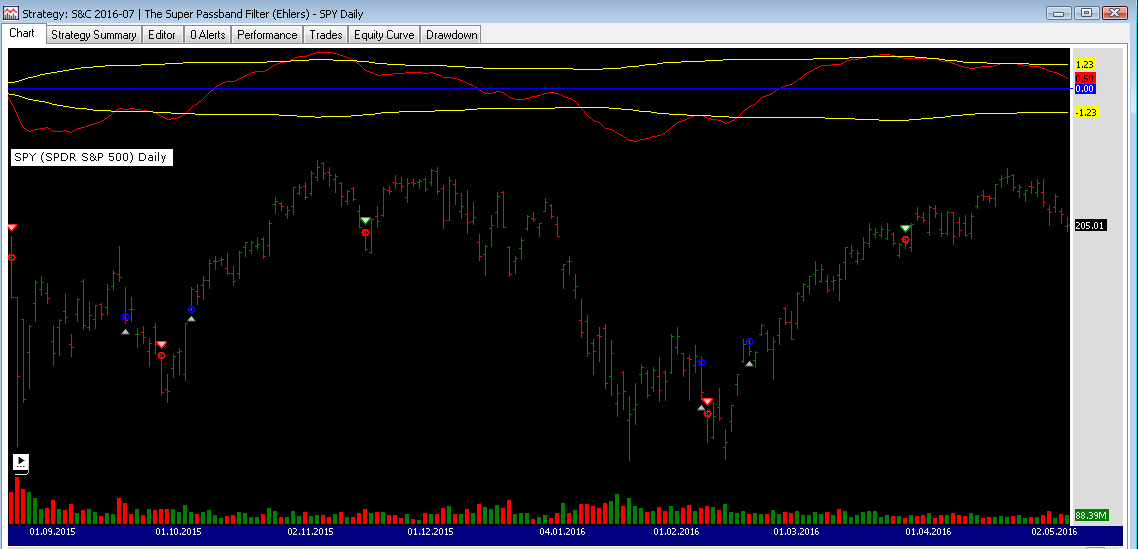1138x549 pixels.
Task: View the 0 Alerts tab
Action: [x=207, y=35]
